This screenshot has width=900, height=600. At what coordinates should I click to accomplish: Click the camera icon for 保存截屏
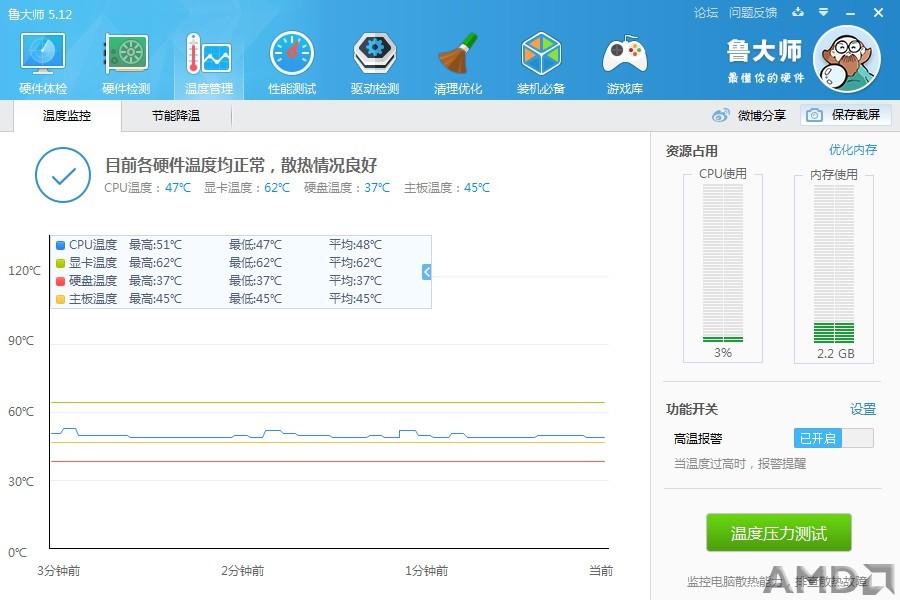[x=814, y=115]
